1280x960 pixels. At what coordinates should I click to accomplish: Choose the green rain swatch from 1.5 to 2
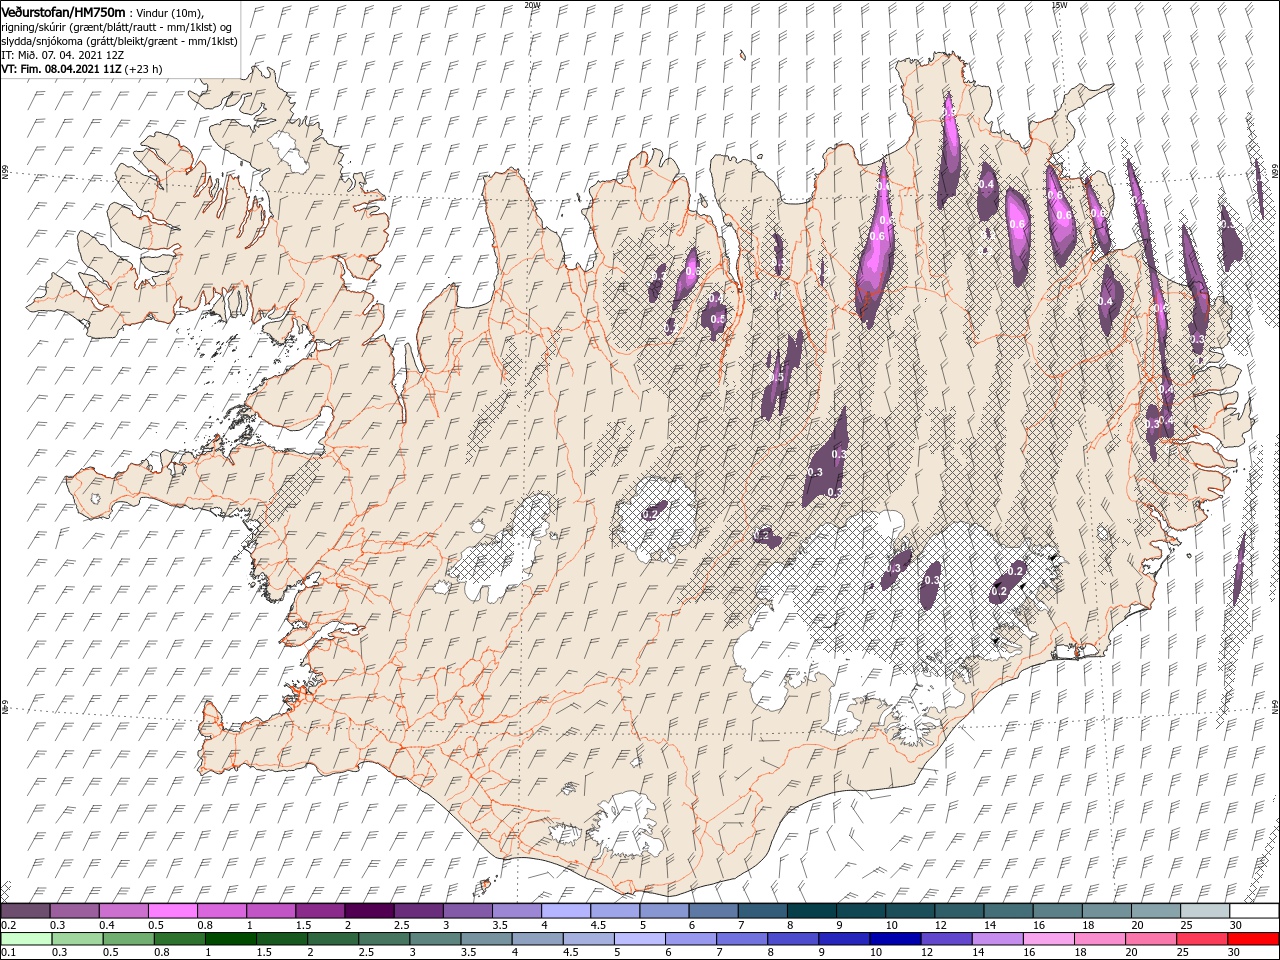tap(281, 938)
